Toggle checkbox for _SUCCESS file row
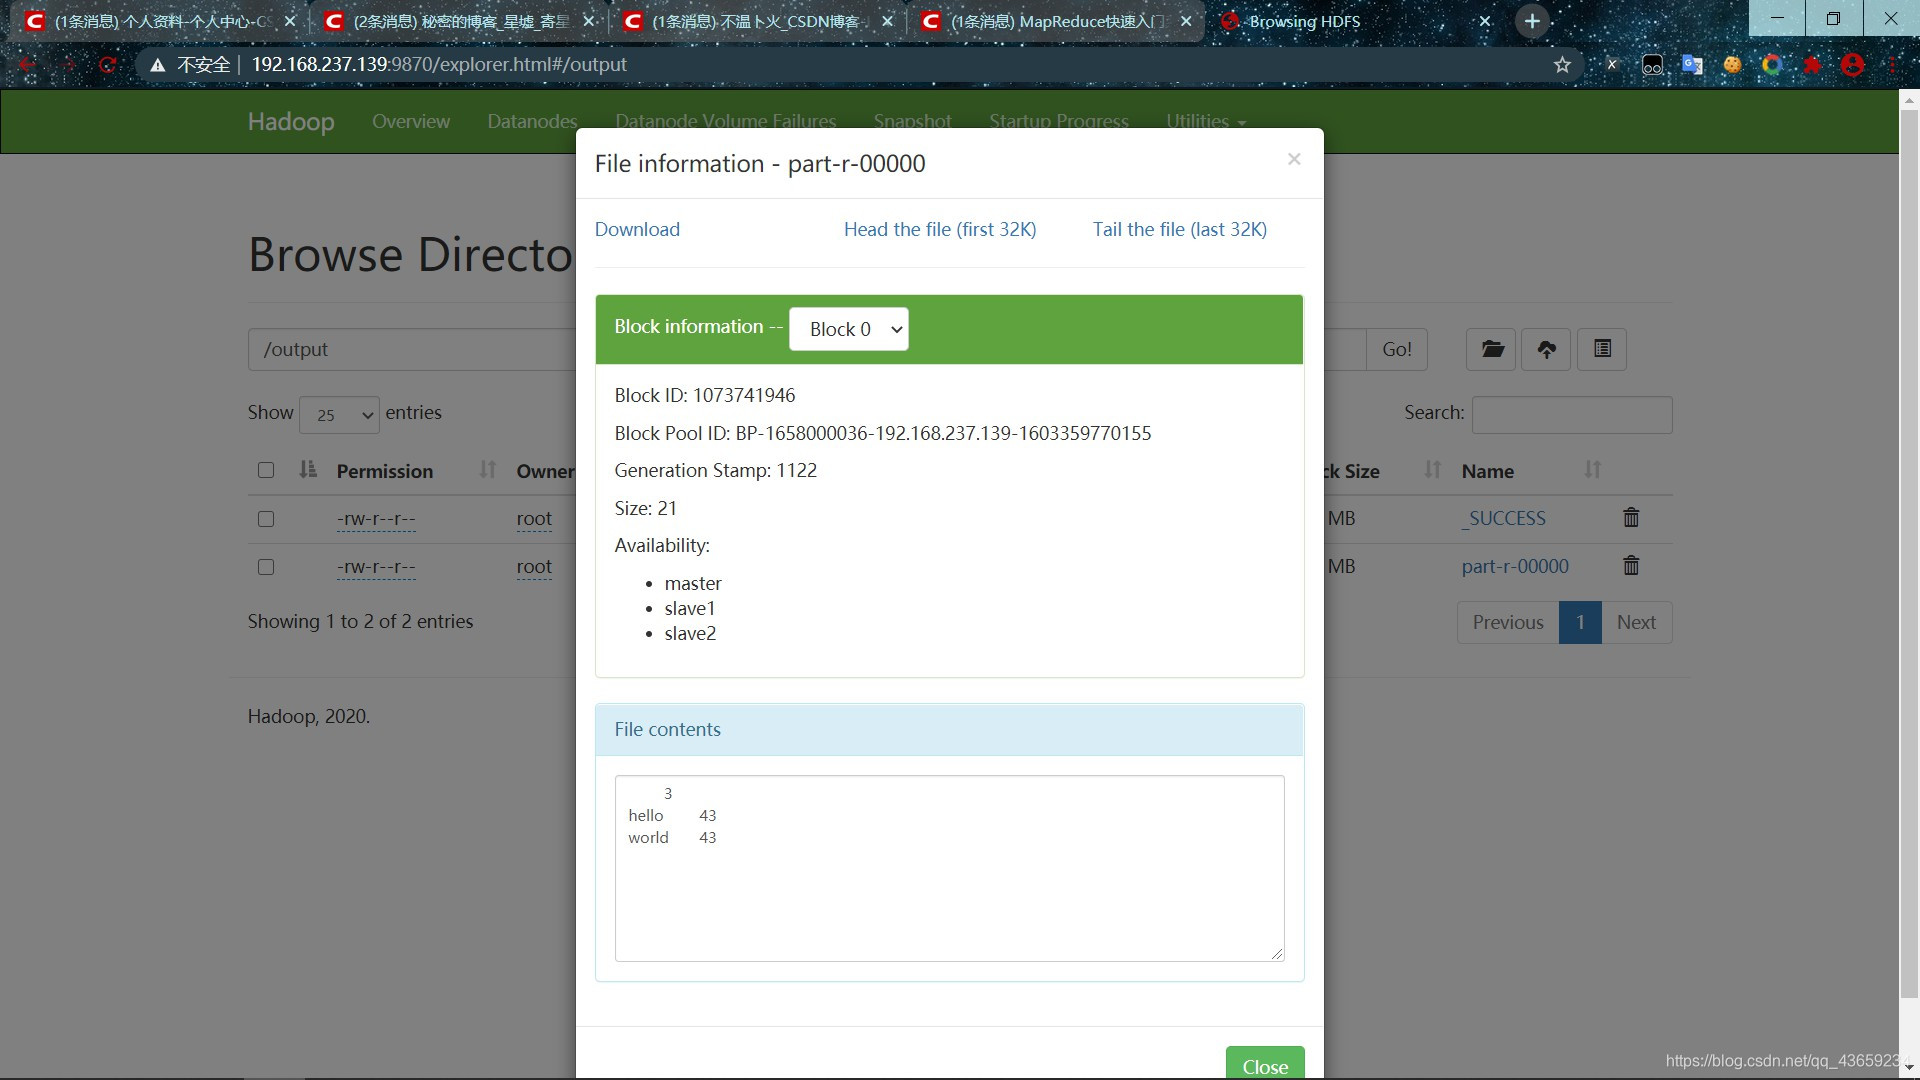Screen dimensions: 1920x1080 pos(265,517)
